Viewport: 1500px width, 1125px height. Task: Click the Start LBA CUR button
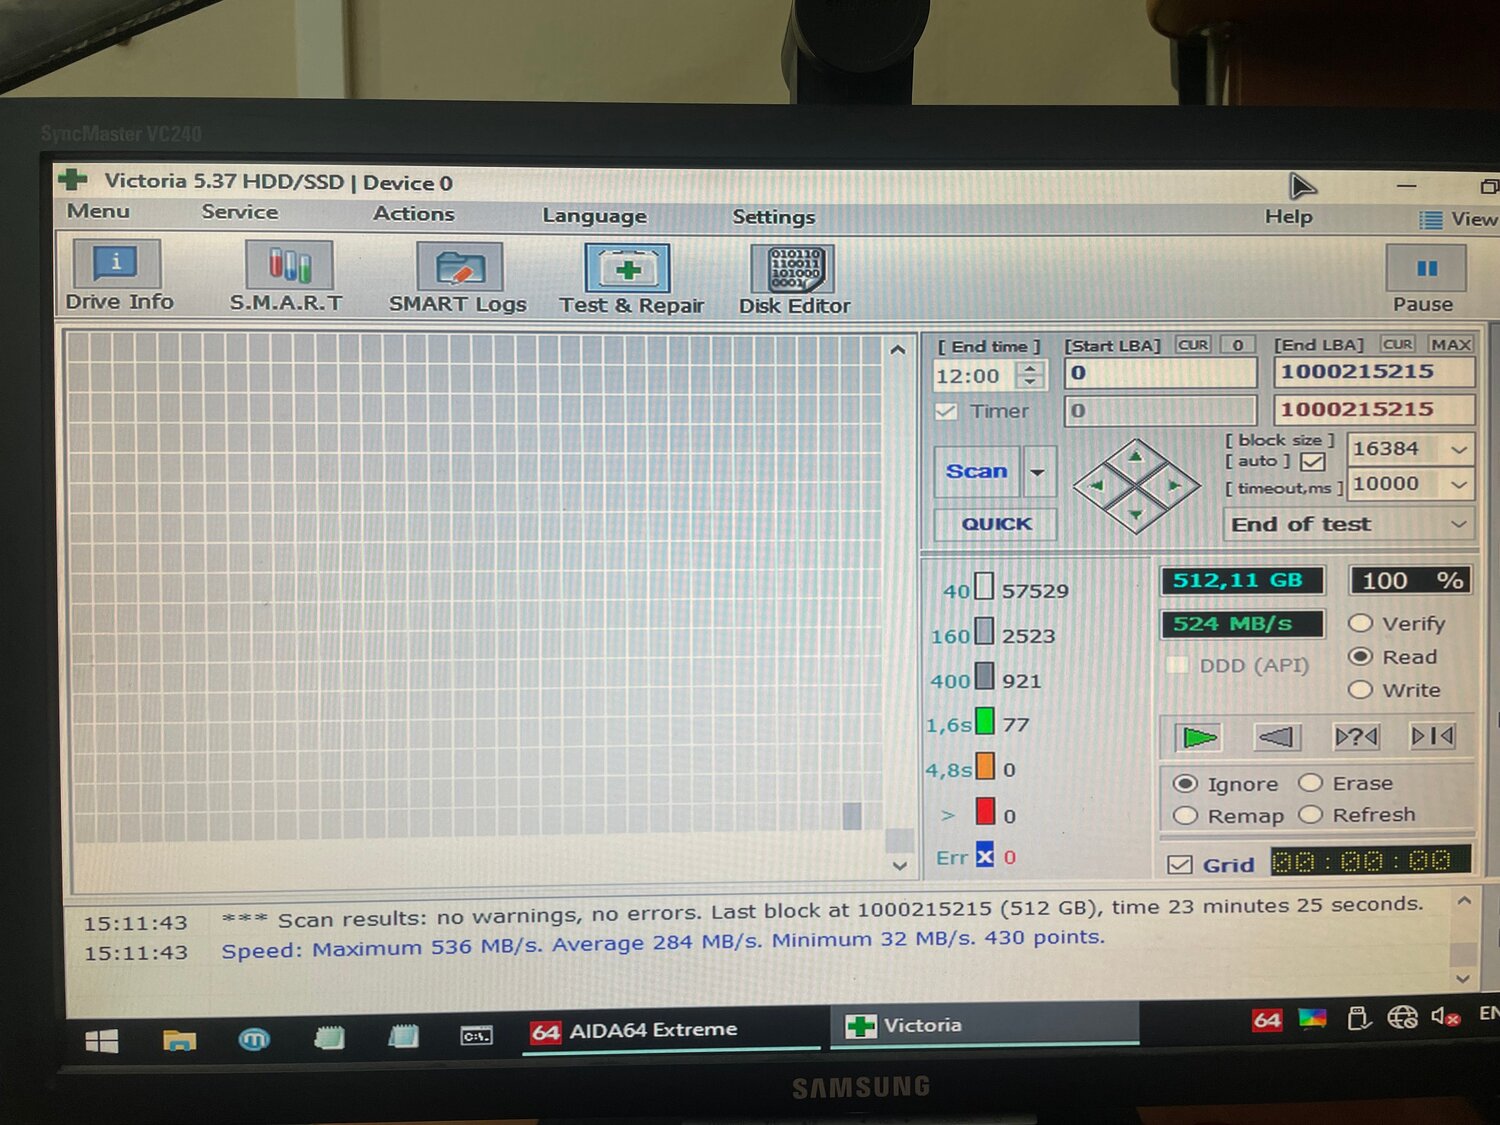[x=1193, y=345]
